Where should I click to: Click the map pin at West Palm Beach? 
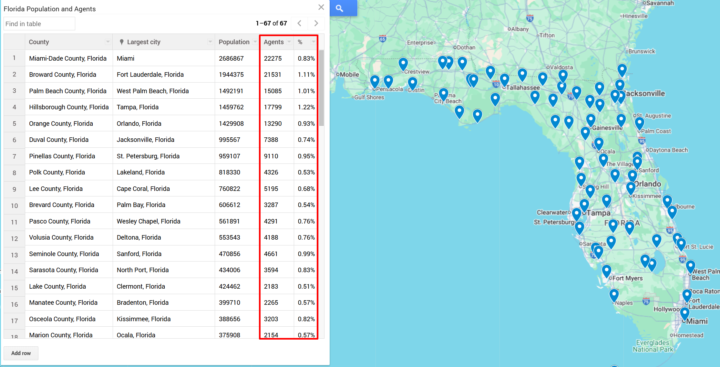click(691, 266)
